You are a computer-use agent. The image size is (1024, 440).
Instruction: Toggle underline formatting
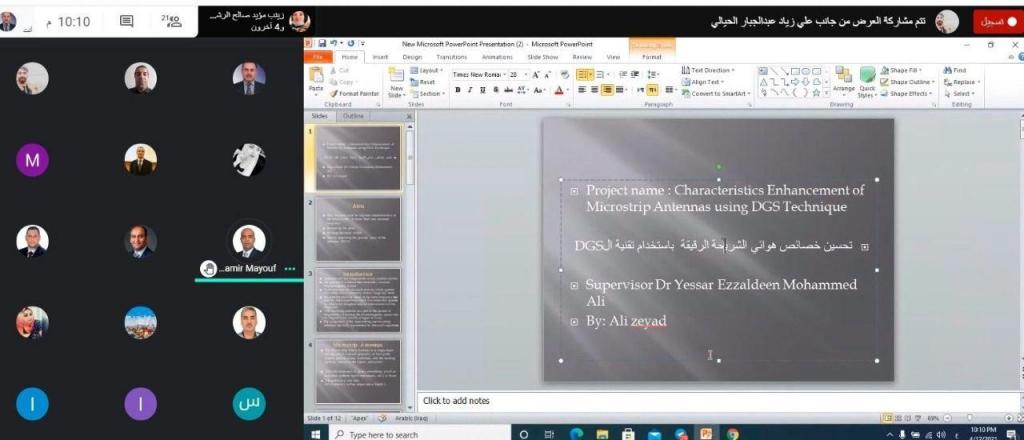[482, 90]
